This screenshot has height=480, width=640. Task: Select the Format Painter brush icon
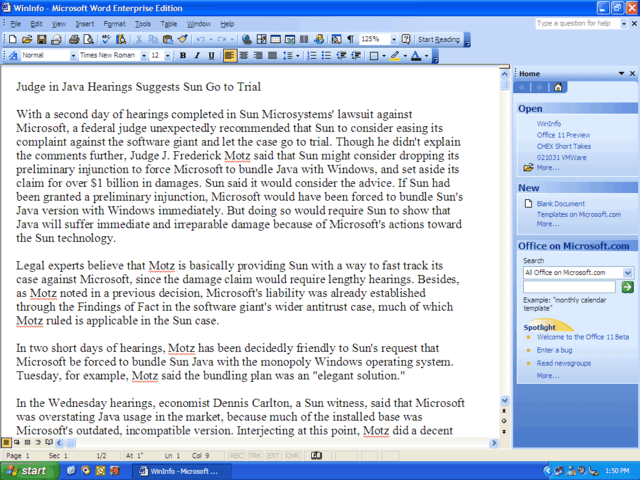tap(182, 39)
